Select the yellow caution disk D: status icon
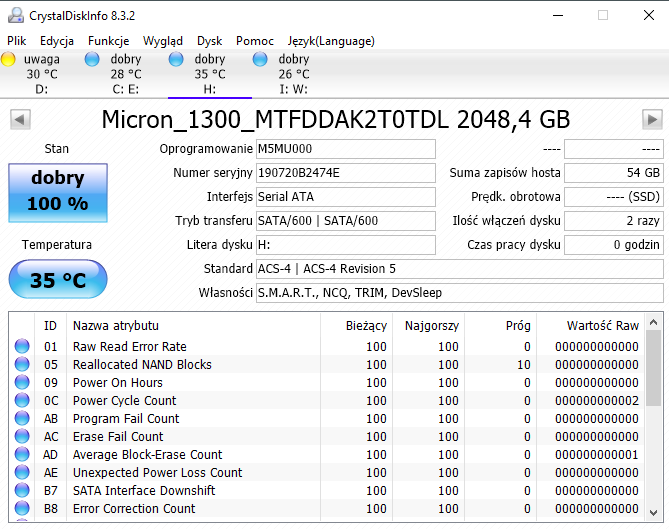The image size is (669, 529). pyautogui.click(x=9, y=60)
